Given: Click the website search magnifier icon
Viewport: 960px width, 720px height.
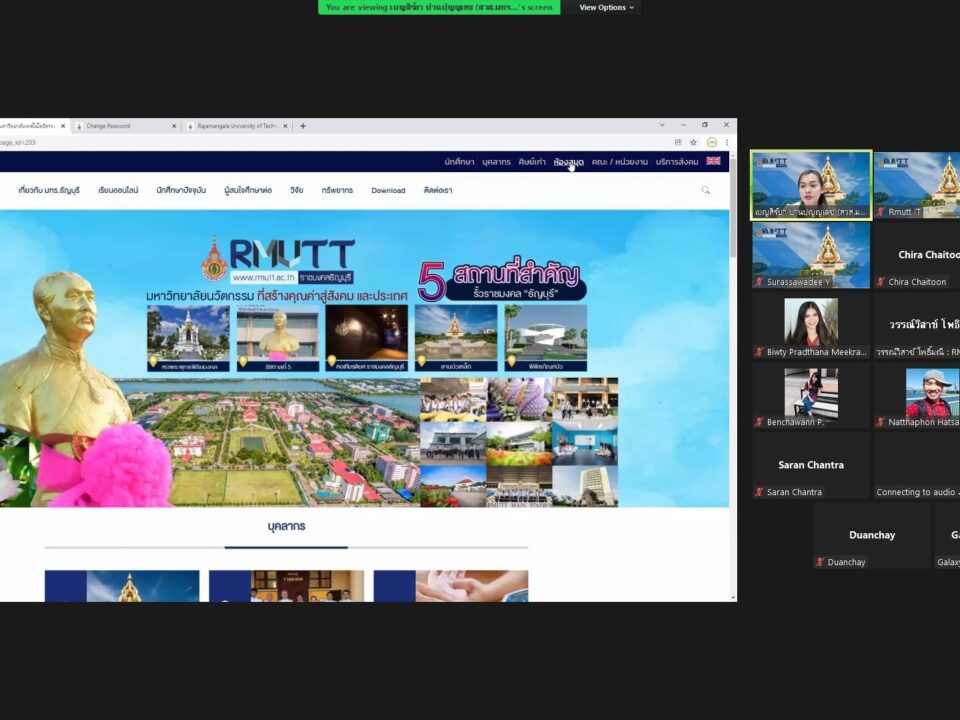Looking at the screenshot, I should coord(706,190).
